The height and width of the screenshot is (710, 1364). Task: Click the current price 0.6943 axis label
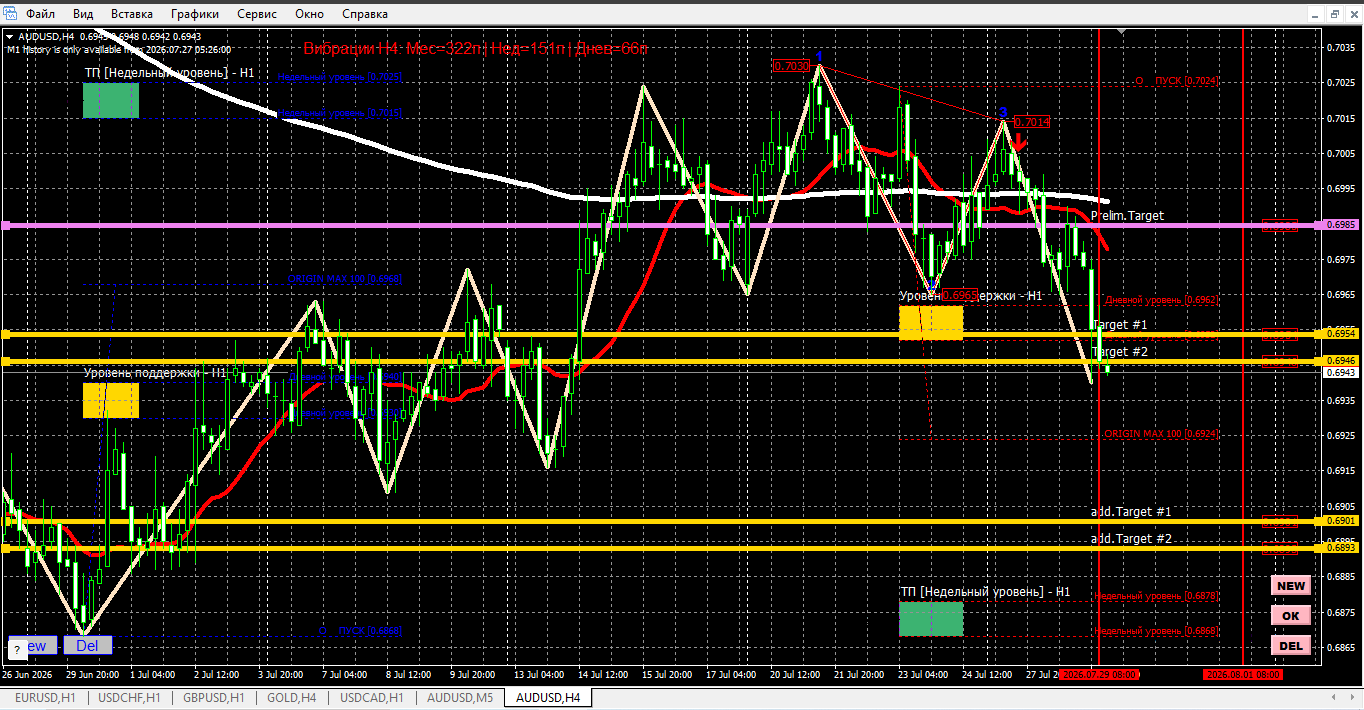coord(1342,372)
